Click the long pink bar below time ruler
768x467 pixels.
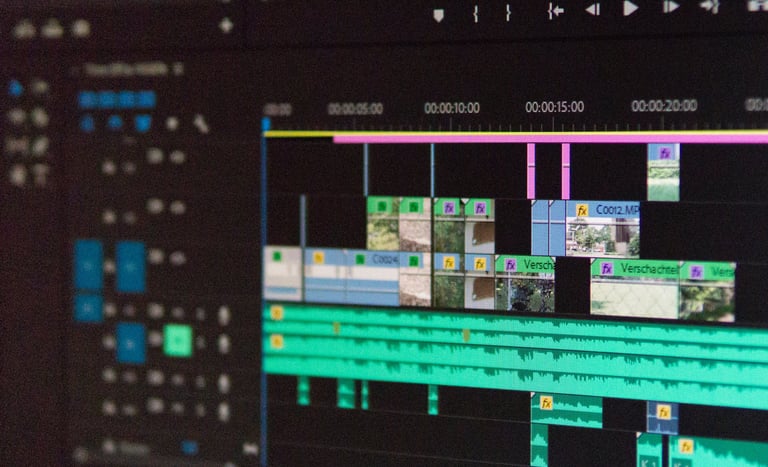pyautogui.click(x=550, y=140)
